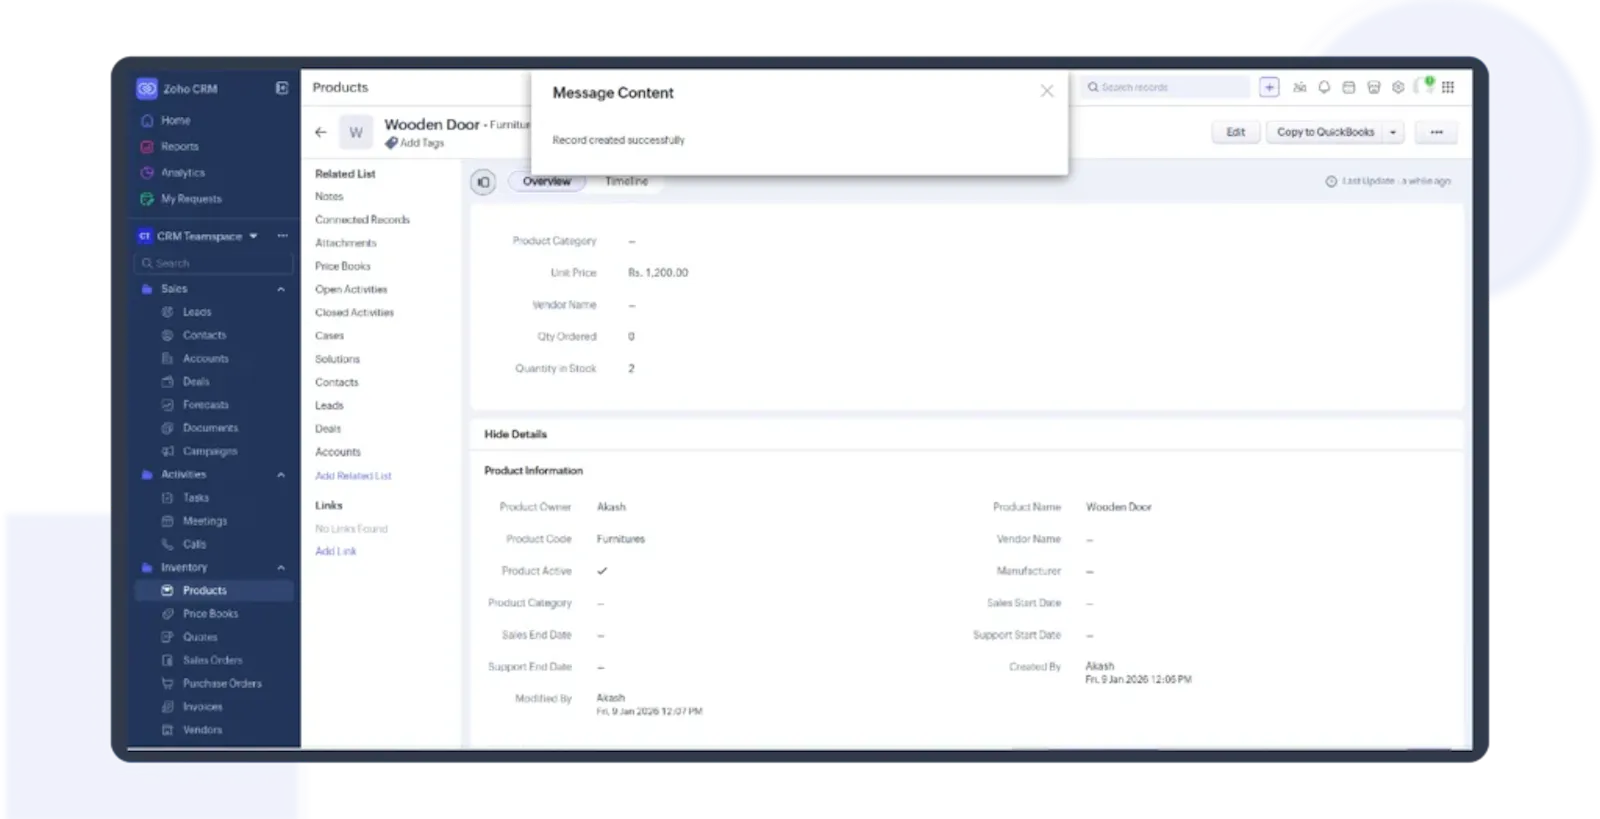Click the Search records field
Screen dimensions: 1600x819
click(1165, 87)
